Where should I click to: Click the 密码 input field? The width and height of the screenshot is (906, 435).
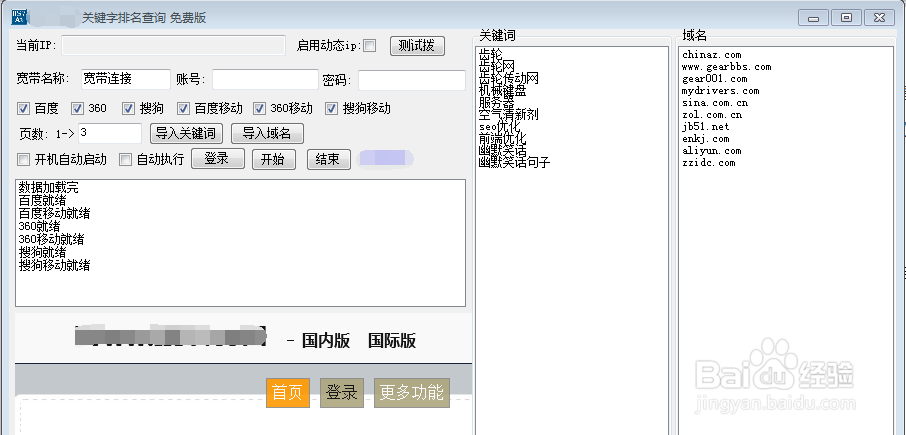point(412,80)
